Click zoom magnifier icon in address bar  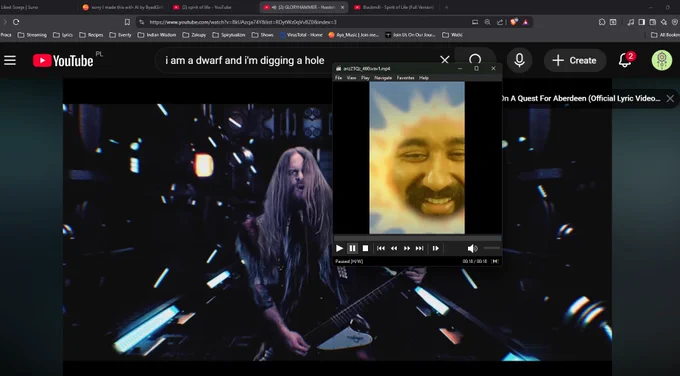(x=487, y=22)
